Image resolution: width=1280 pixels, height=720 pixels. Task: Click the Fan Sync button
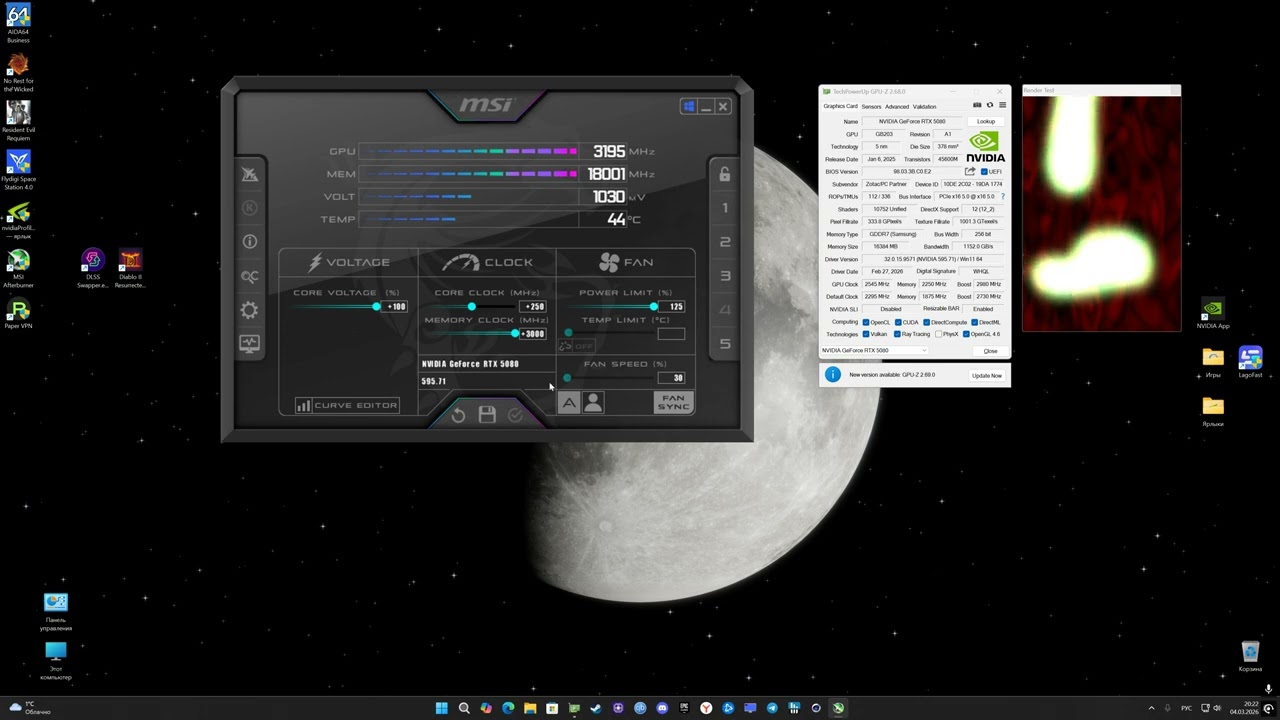[x=673, y=402]
